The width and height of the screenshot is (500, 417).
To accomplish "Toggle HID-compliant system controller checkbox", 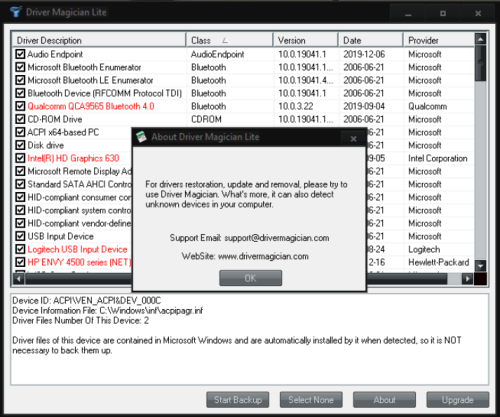I will click(20, 210).
